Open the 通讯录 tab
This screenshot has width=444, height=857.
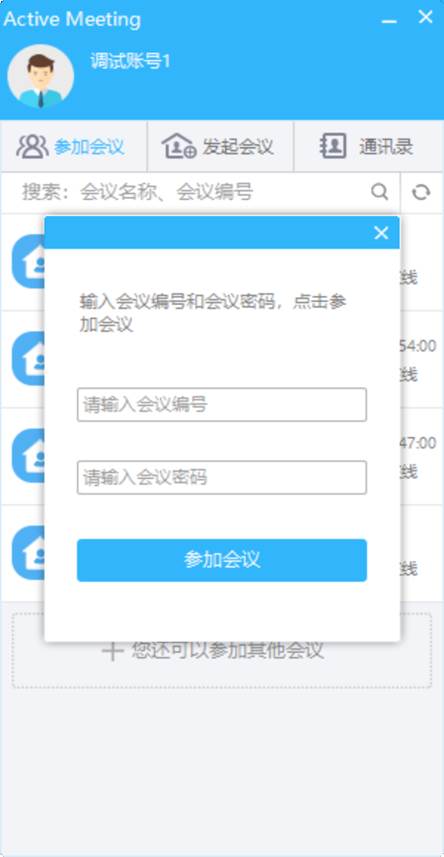(369, 146)
